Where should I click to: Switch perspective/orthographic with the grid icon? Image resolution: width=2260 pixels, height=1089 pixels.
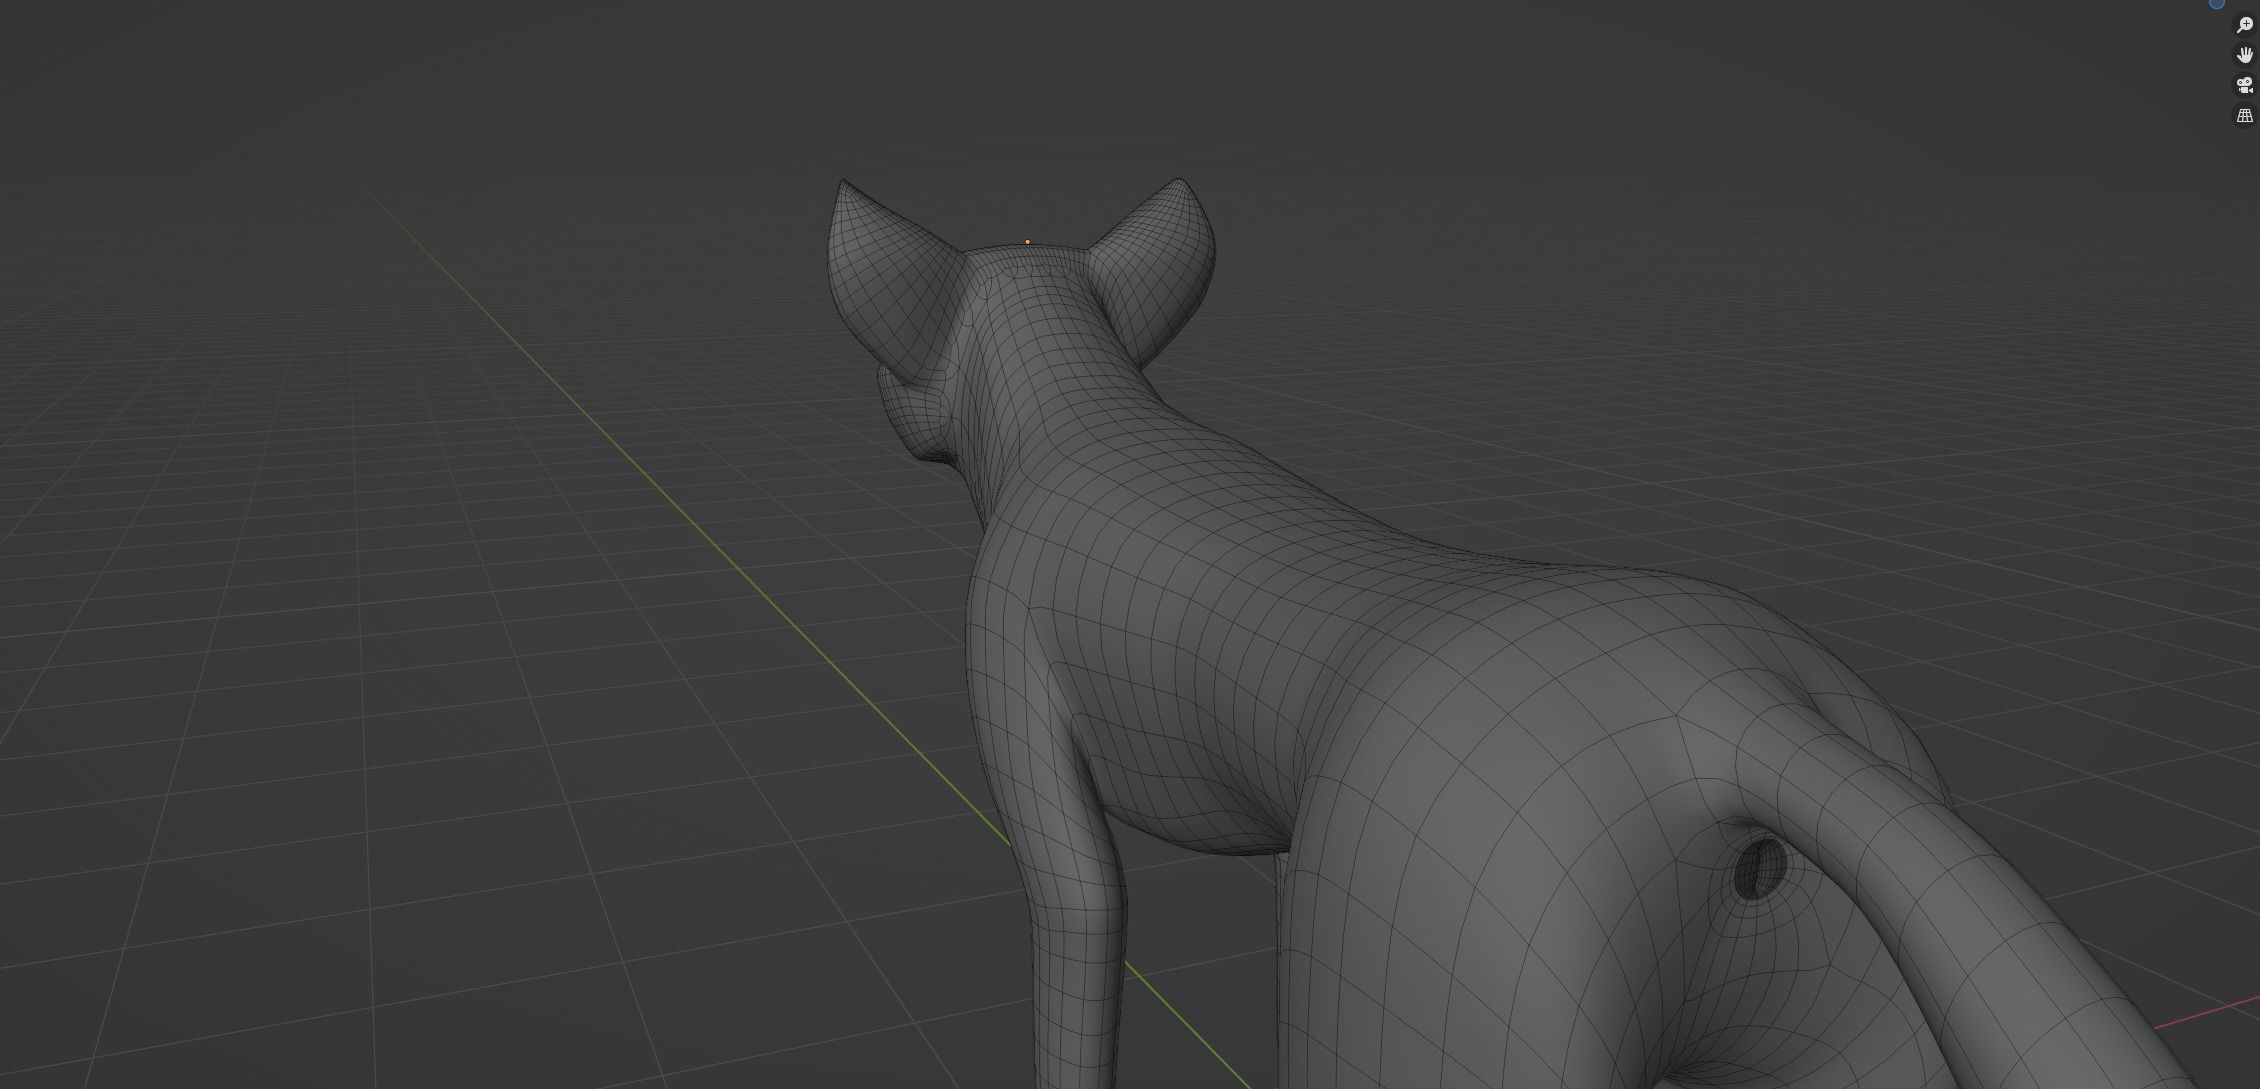tap(2245, 115)
